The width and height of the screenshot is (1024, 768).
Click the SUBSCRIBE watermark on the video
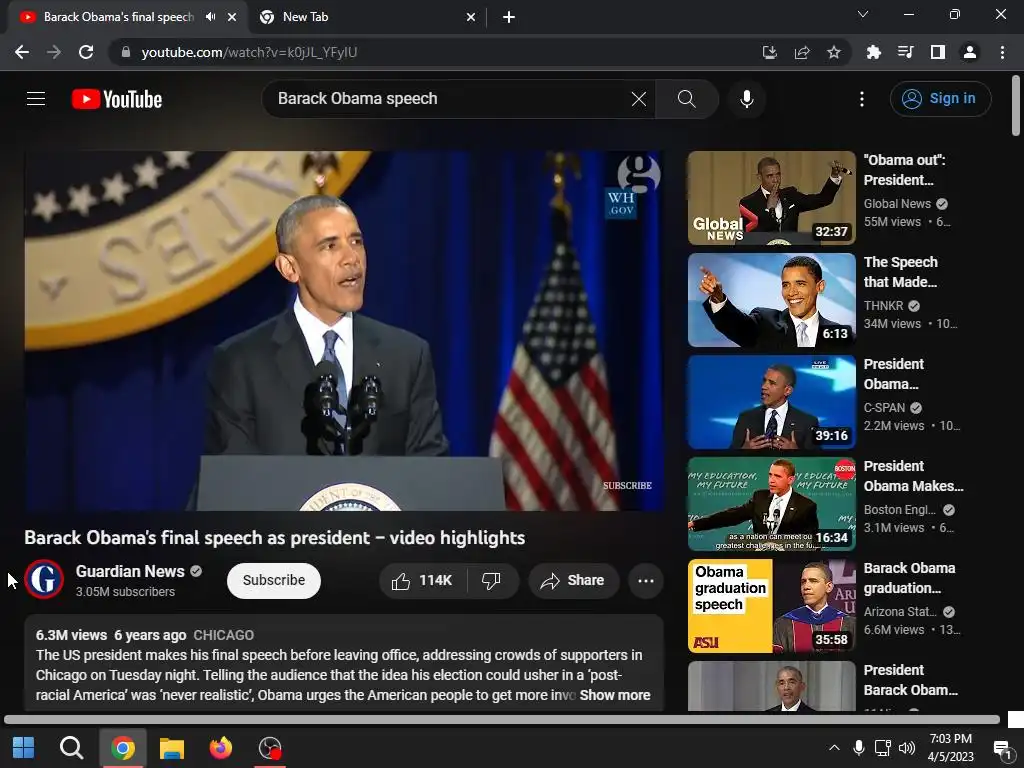point(627,485)
